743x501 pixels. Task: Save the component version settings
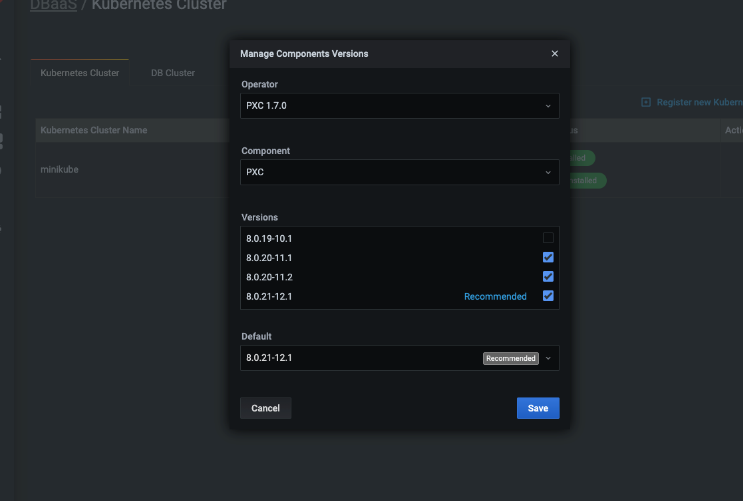pyautogui.click(x=538, y=408)
